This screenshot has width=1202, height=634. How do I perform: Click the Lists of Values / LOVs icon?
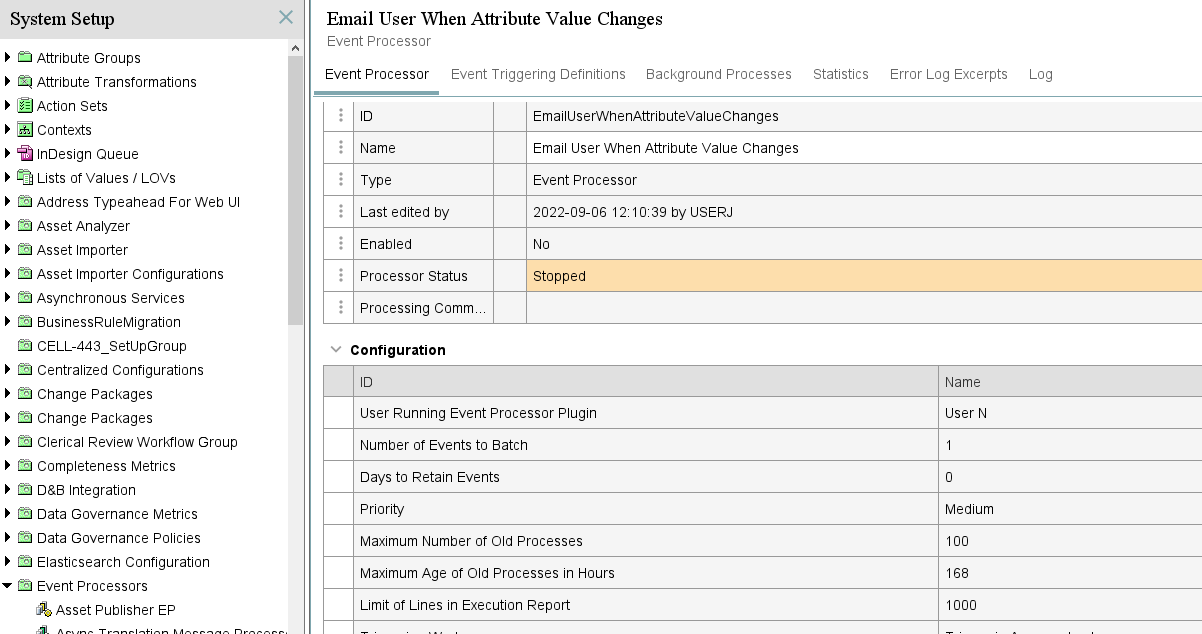(25, 178)
